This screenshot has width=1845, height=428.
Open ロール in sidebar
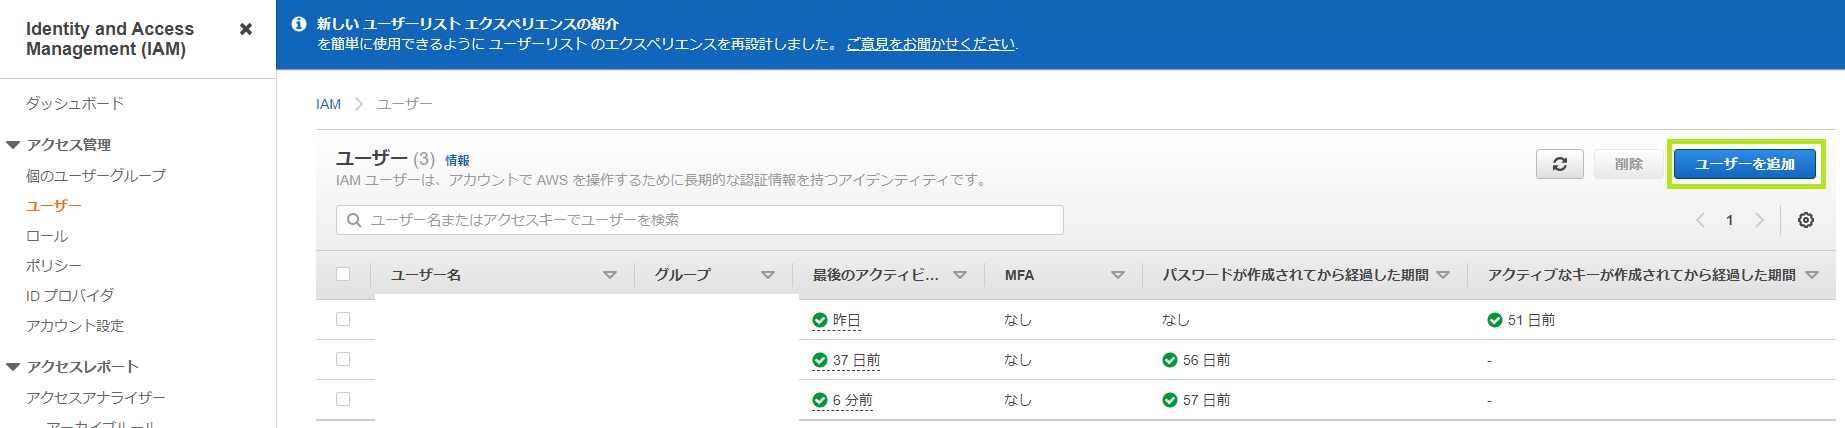click(47, 236)
